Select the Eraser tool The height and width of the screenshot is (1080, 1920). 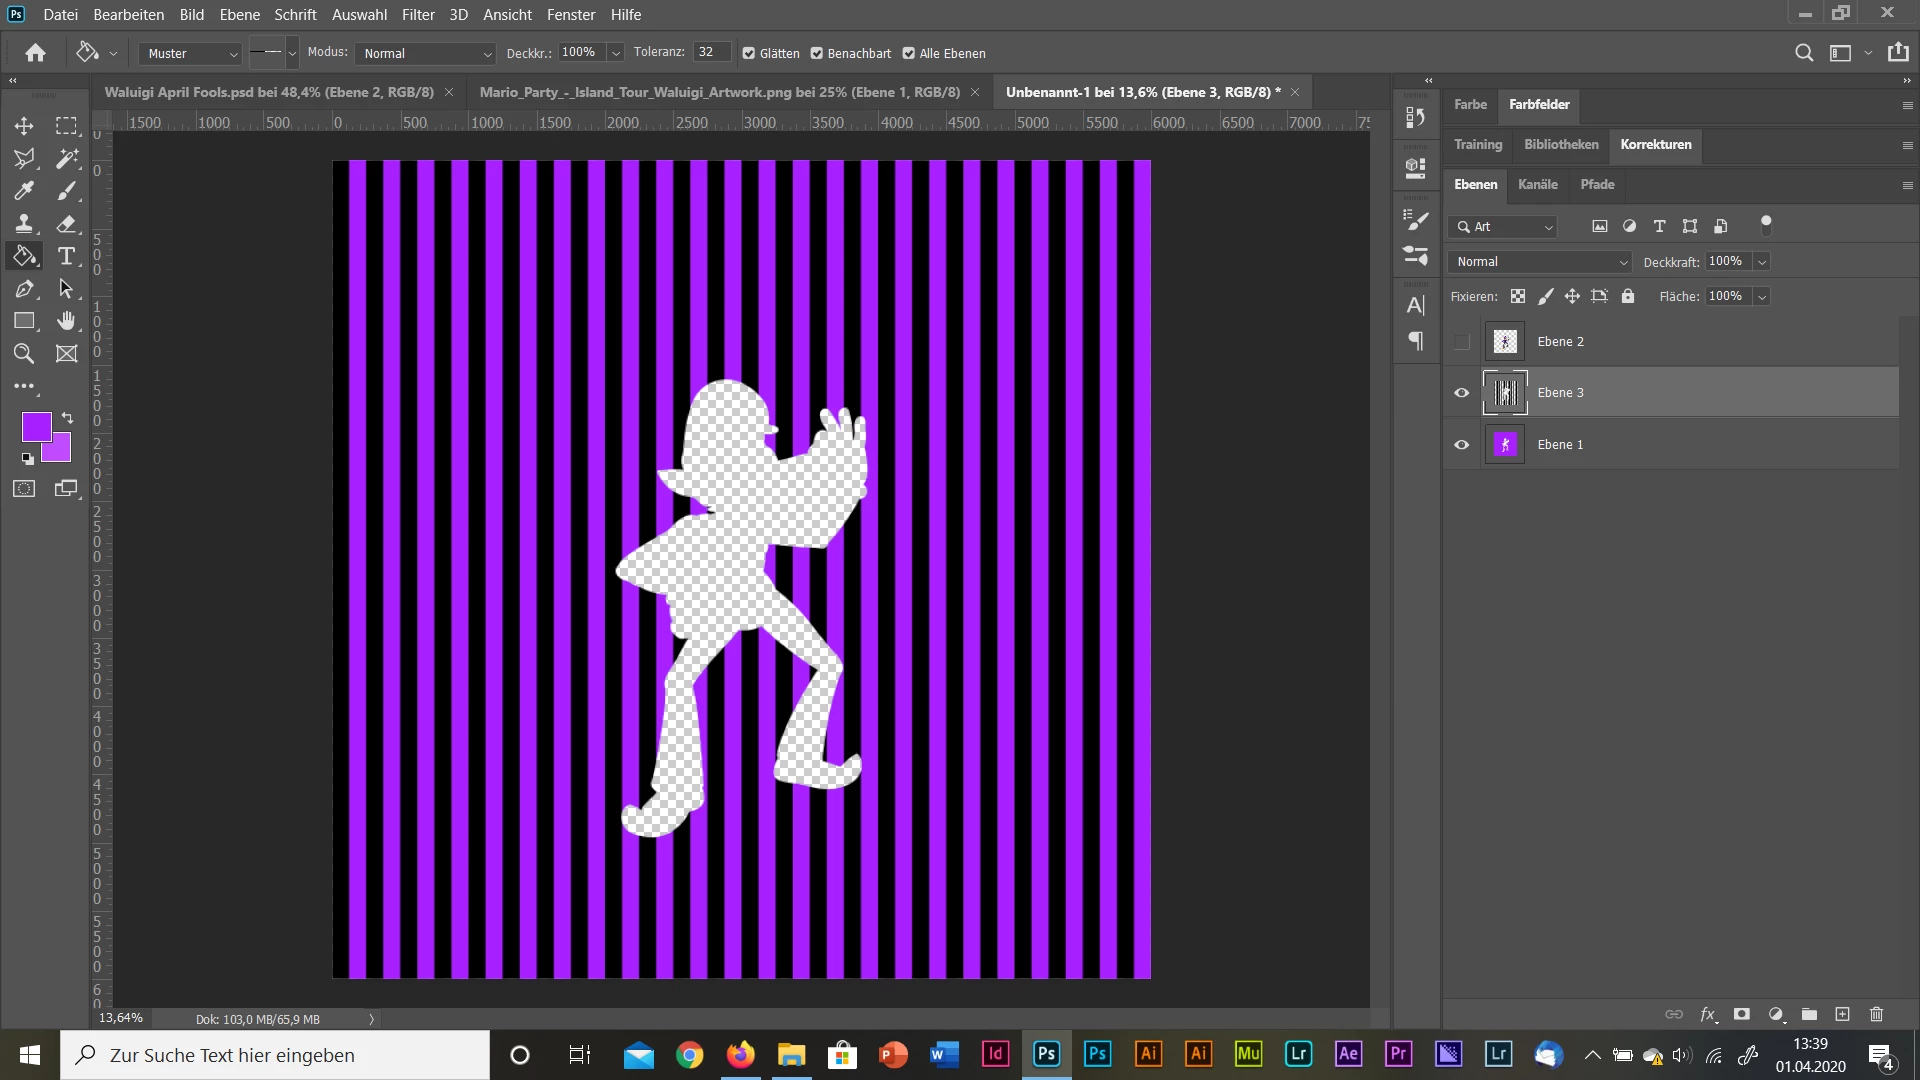tap(67, 223)
